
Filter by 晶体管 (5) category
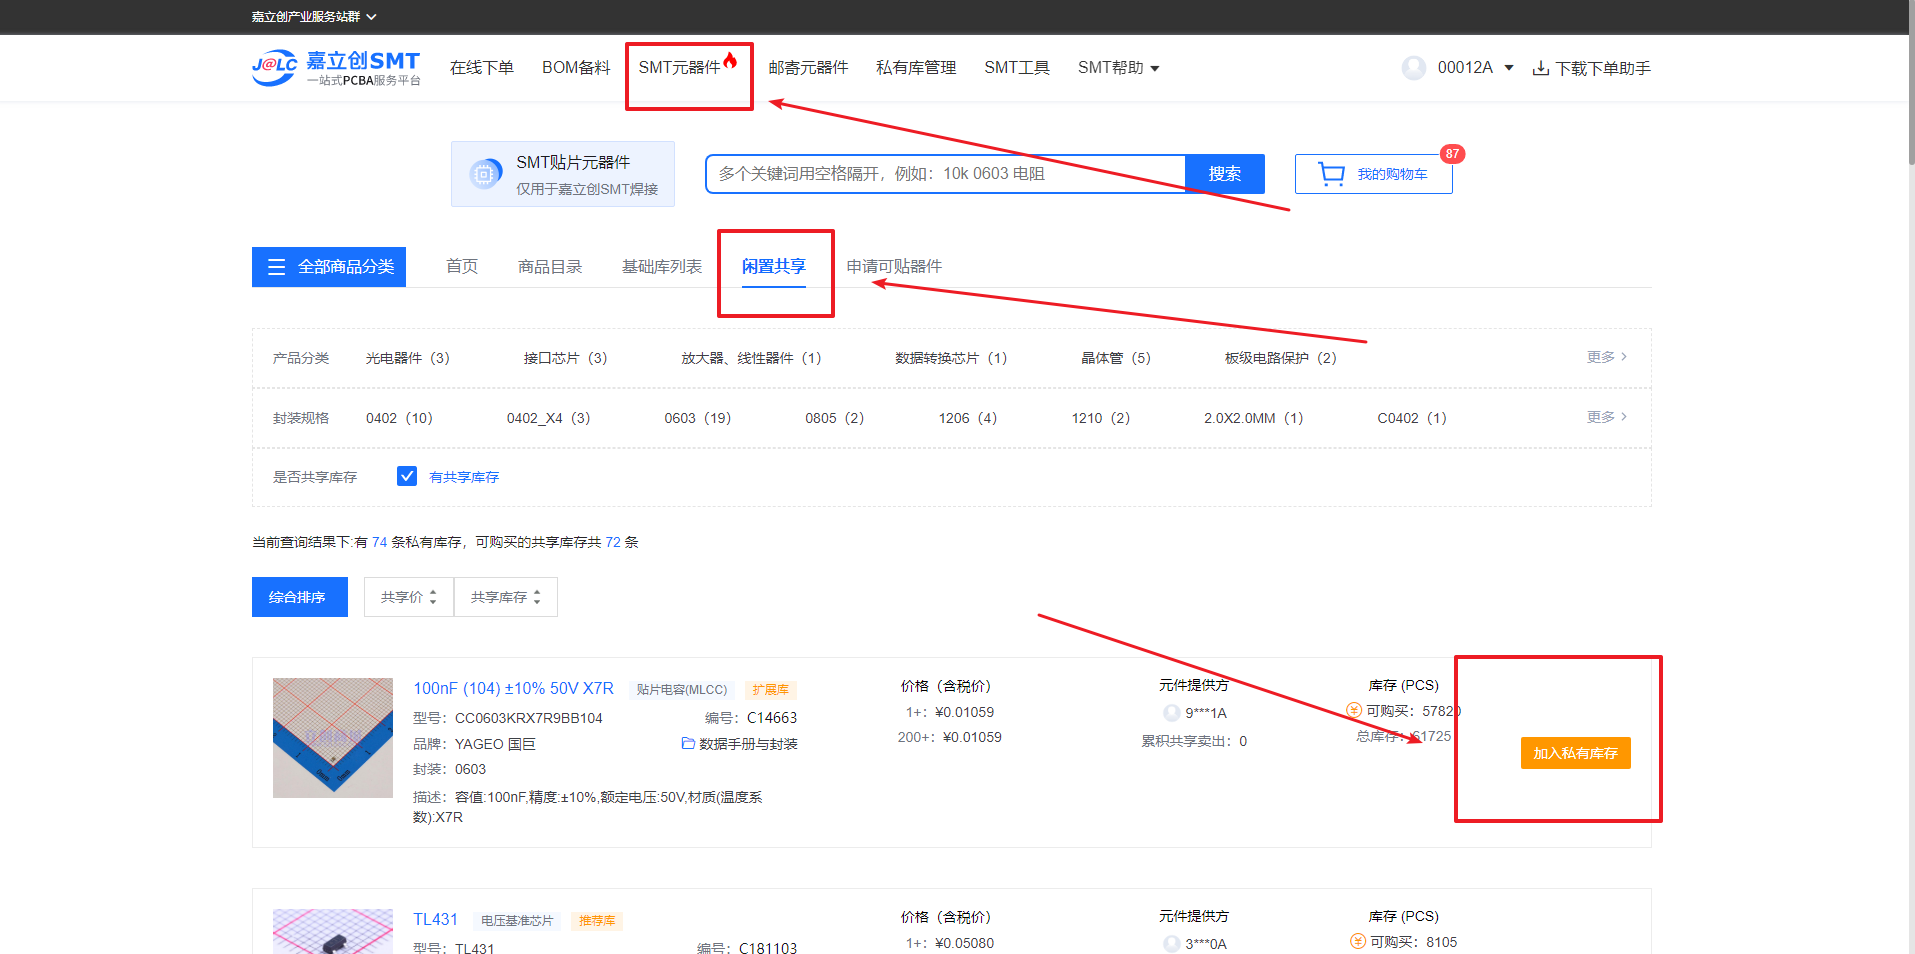(x=1116, y=358)
